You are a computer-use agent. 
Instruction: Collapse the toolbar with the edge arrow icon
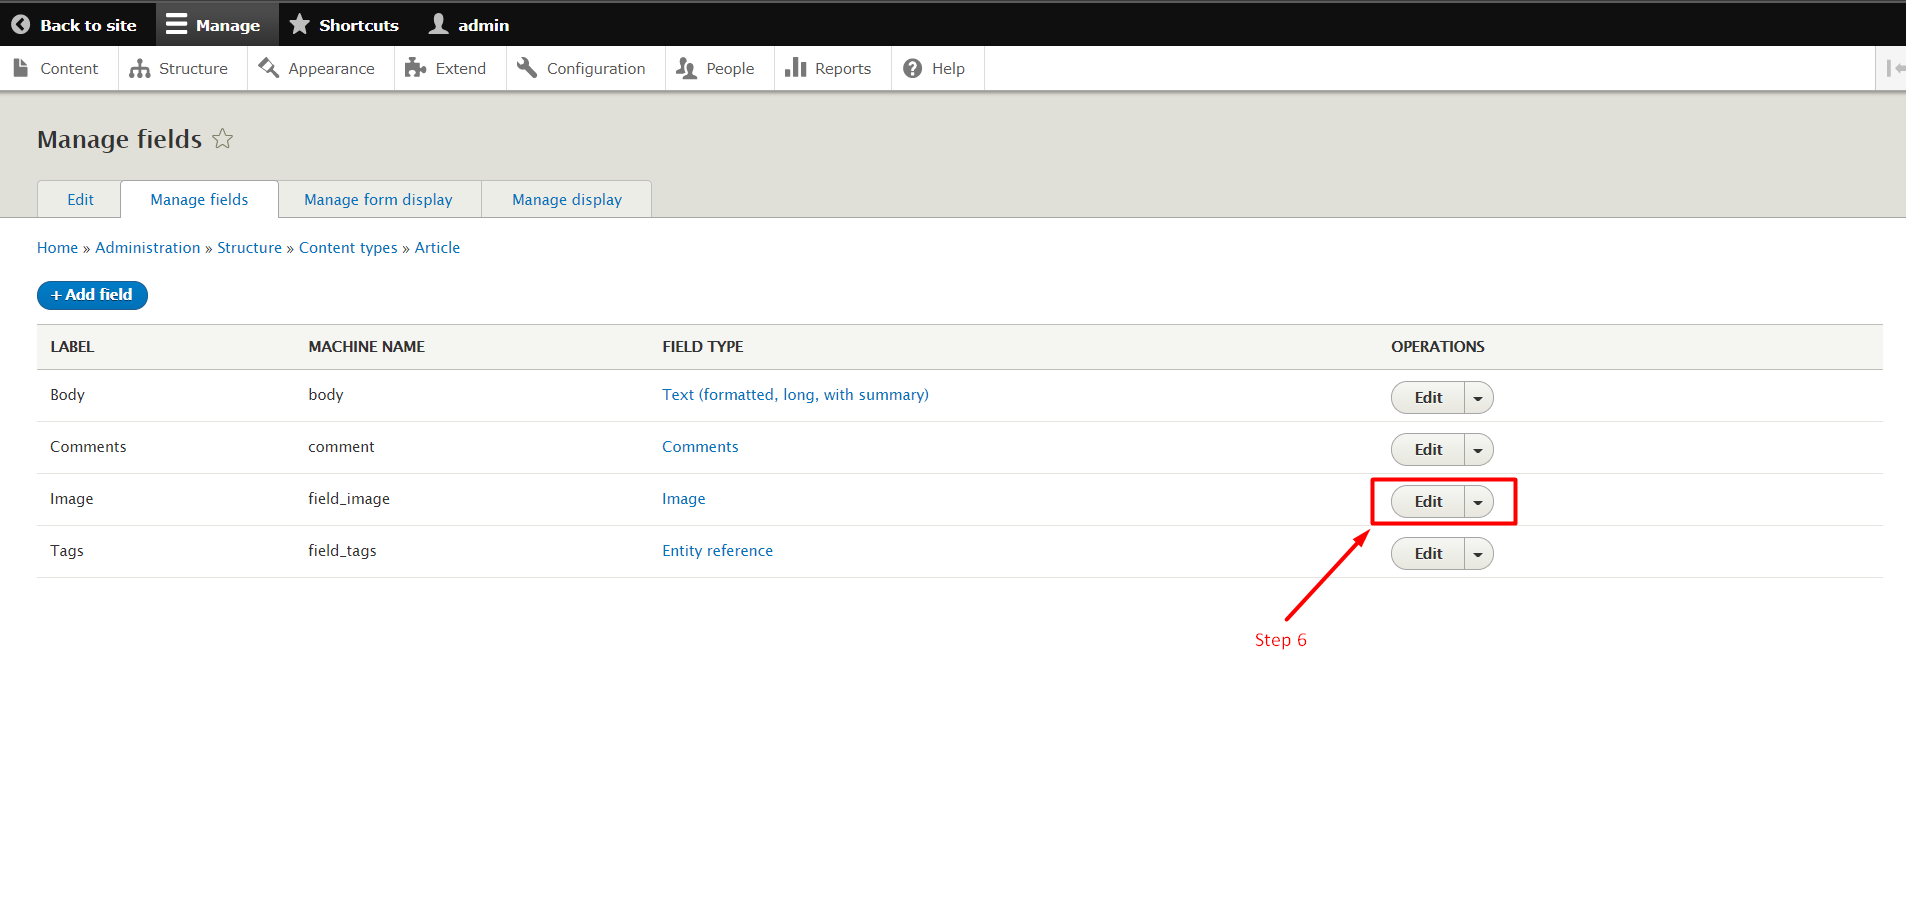tap(1894, 68)
